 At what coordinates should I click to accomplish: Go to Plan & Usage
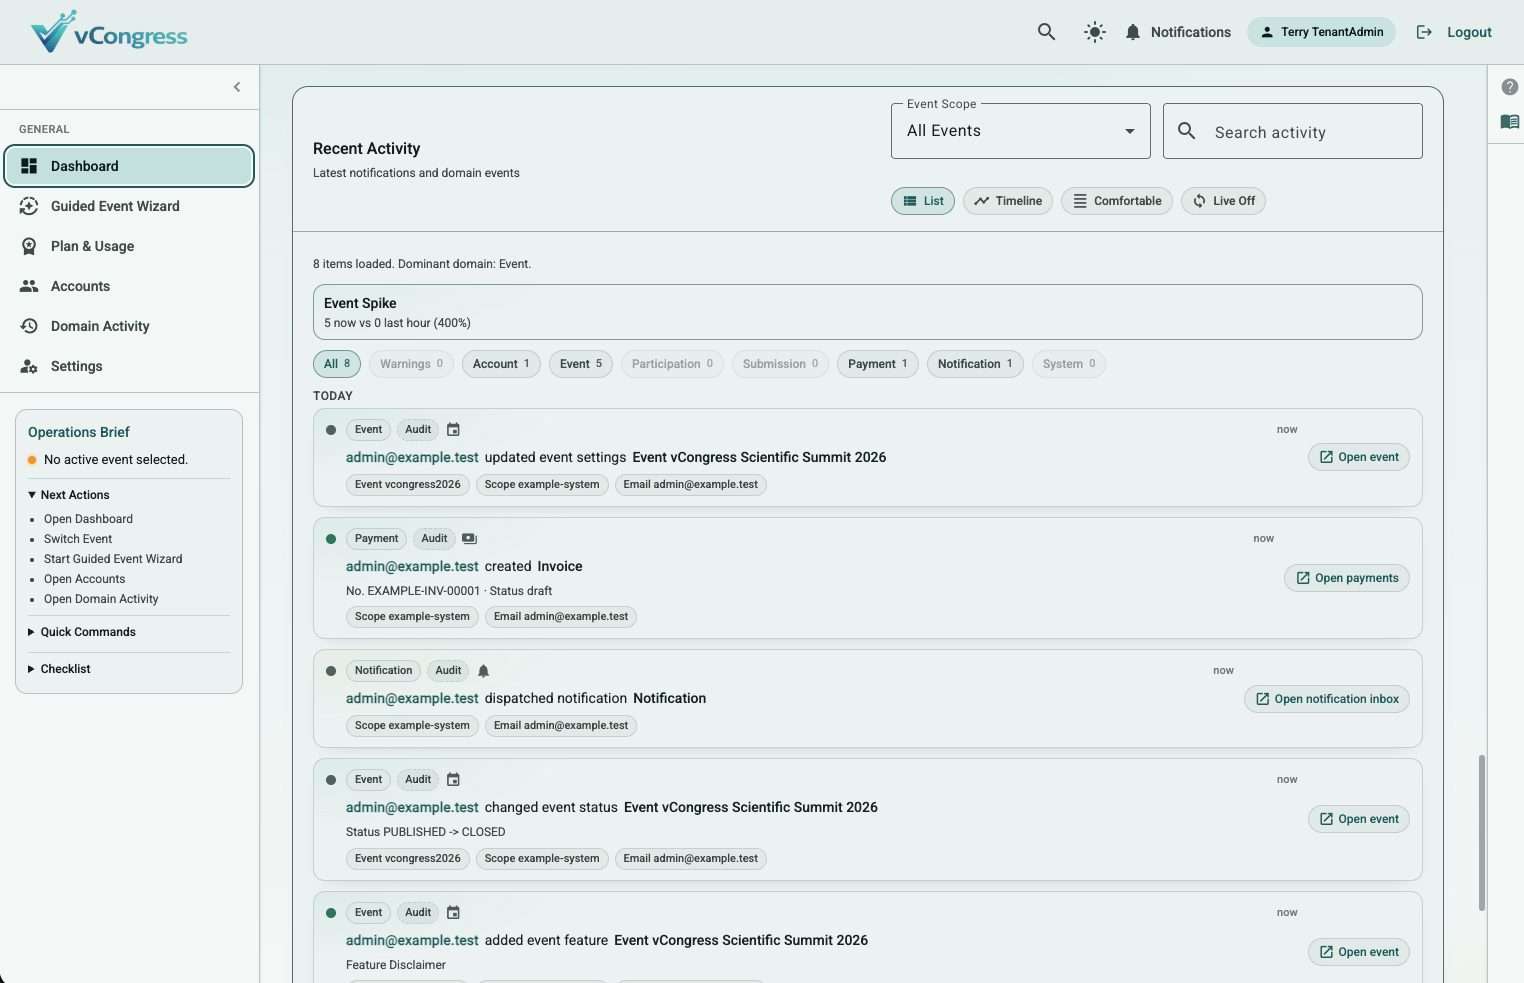[x=129, y=246]
